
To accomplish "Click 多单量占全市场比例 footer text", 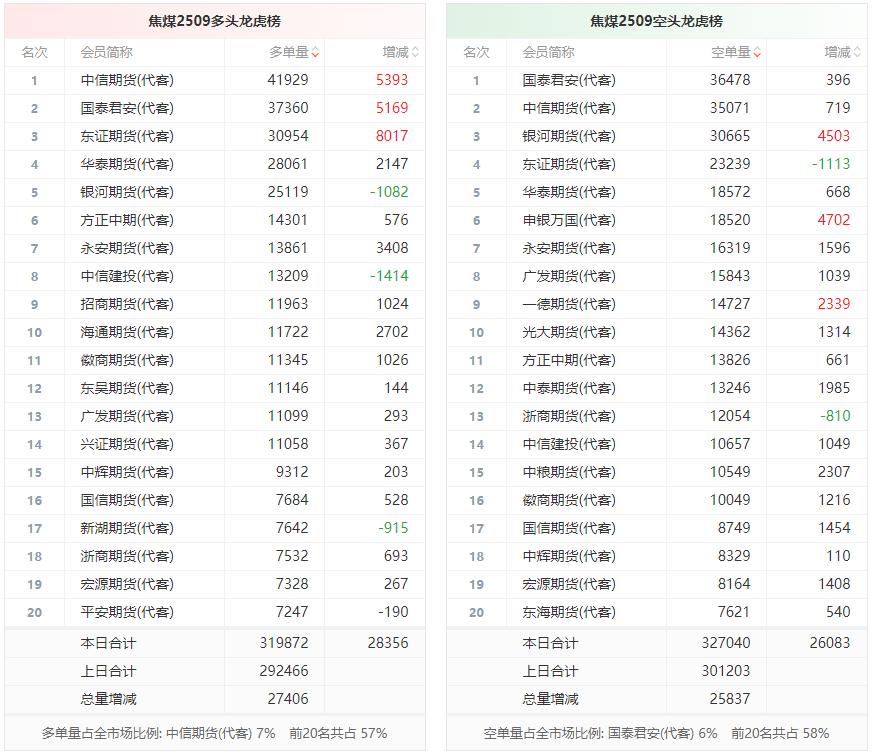I will click(158, 733).
